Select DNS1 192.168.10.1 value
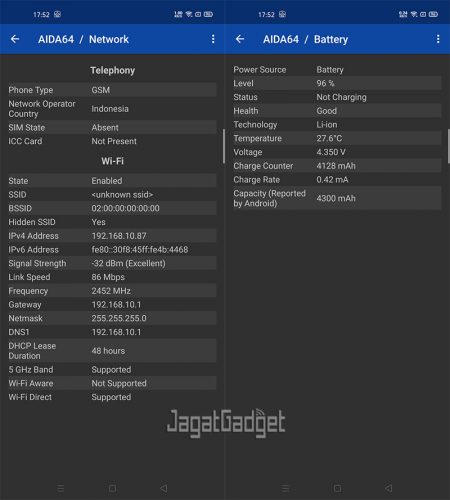The height and width of the screenshot is (500, 450). coord(116,332)
